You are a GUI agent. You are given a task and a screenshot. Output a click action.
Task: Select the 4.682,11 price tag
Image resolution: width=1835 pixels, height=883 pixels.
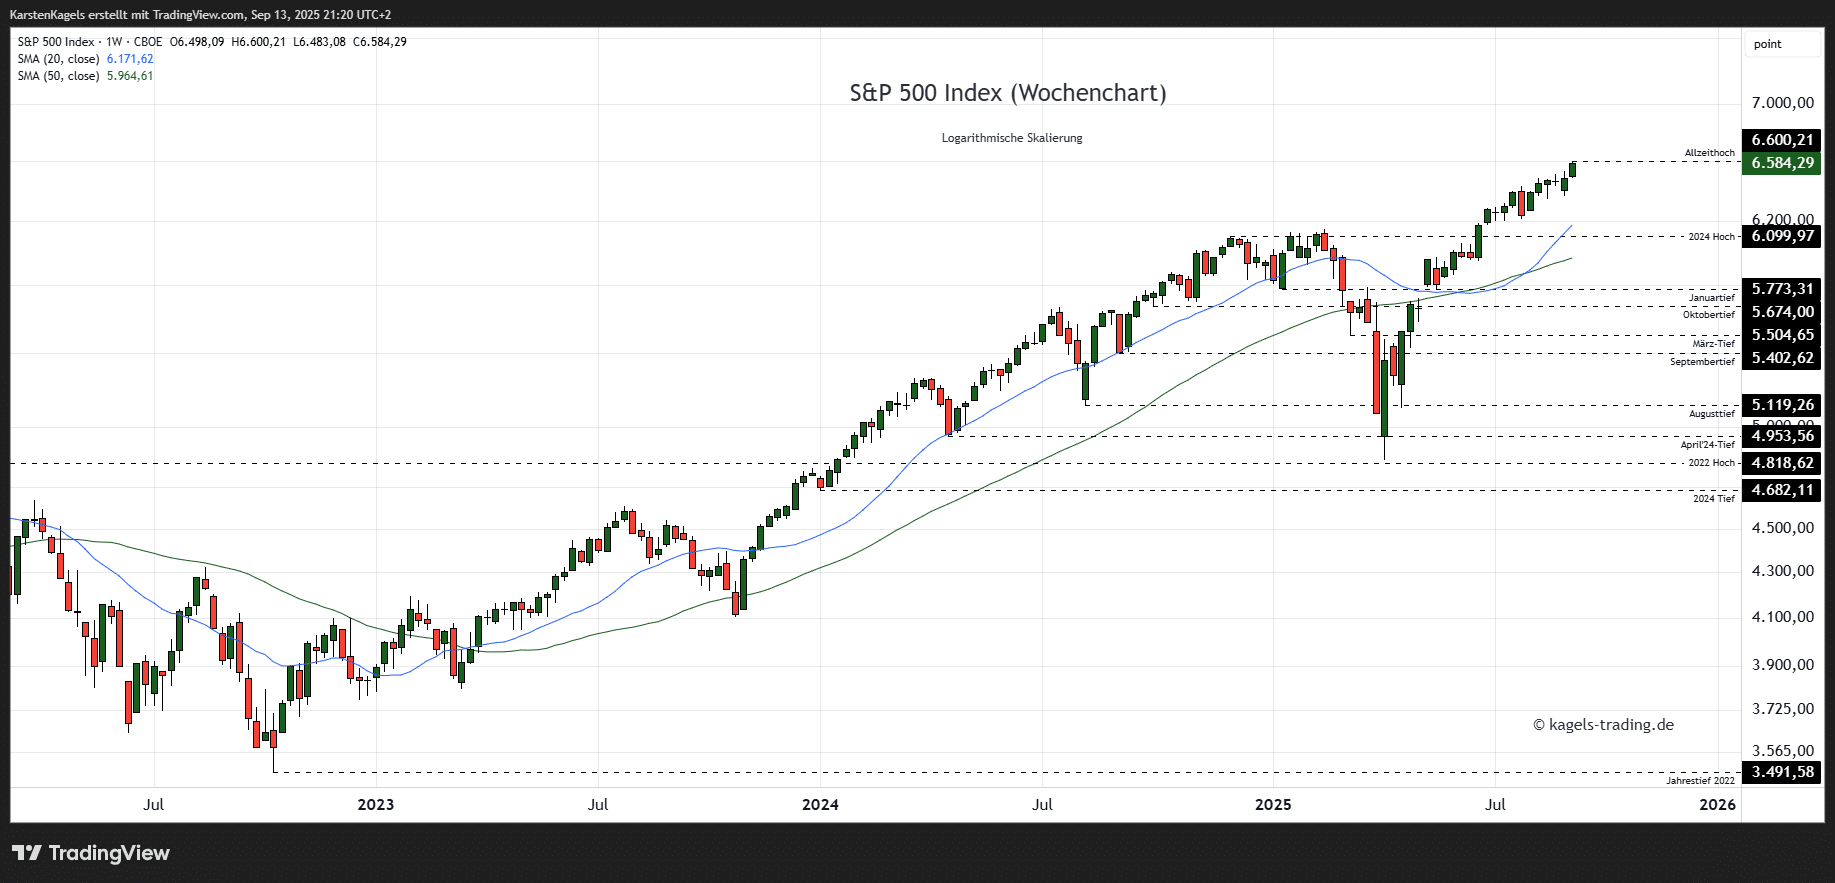pos(1782,490)
